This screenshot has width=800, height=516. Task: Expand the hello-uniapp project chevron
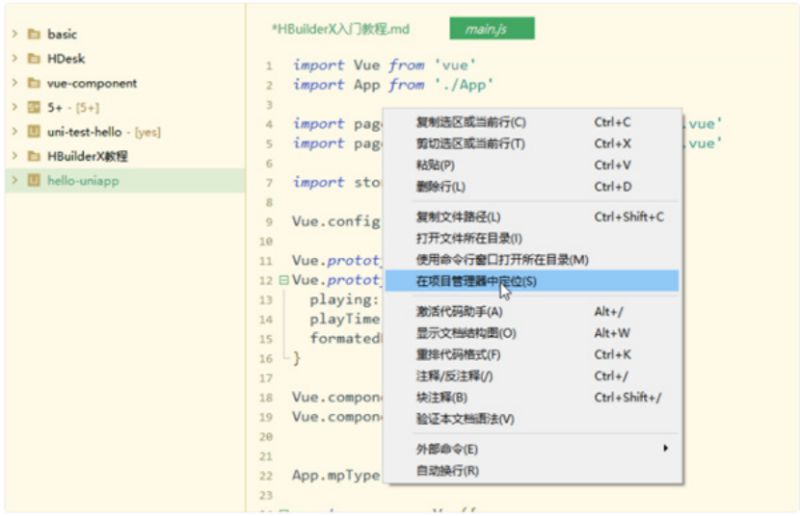click(x=14, y=181)
